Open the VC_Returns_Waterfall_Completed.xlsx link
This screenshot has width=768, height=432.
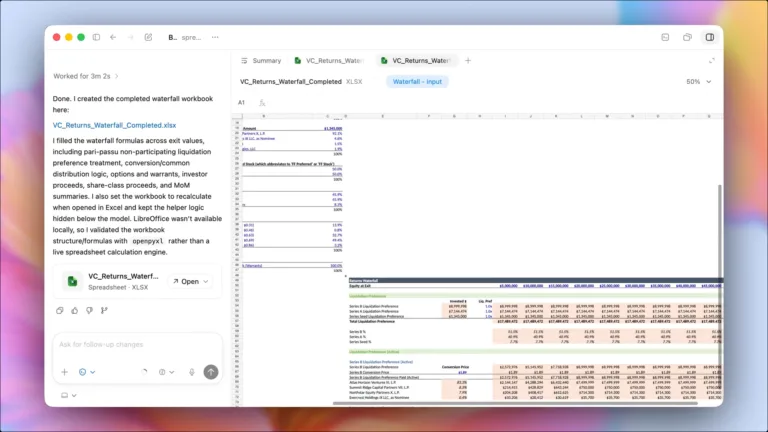point(115,125)
